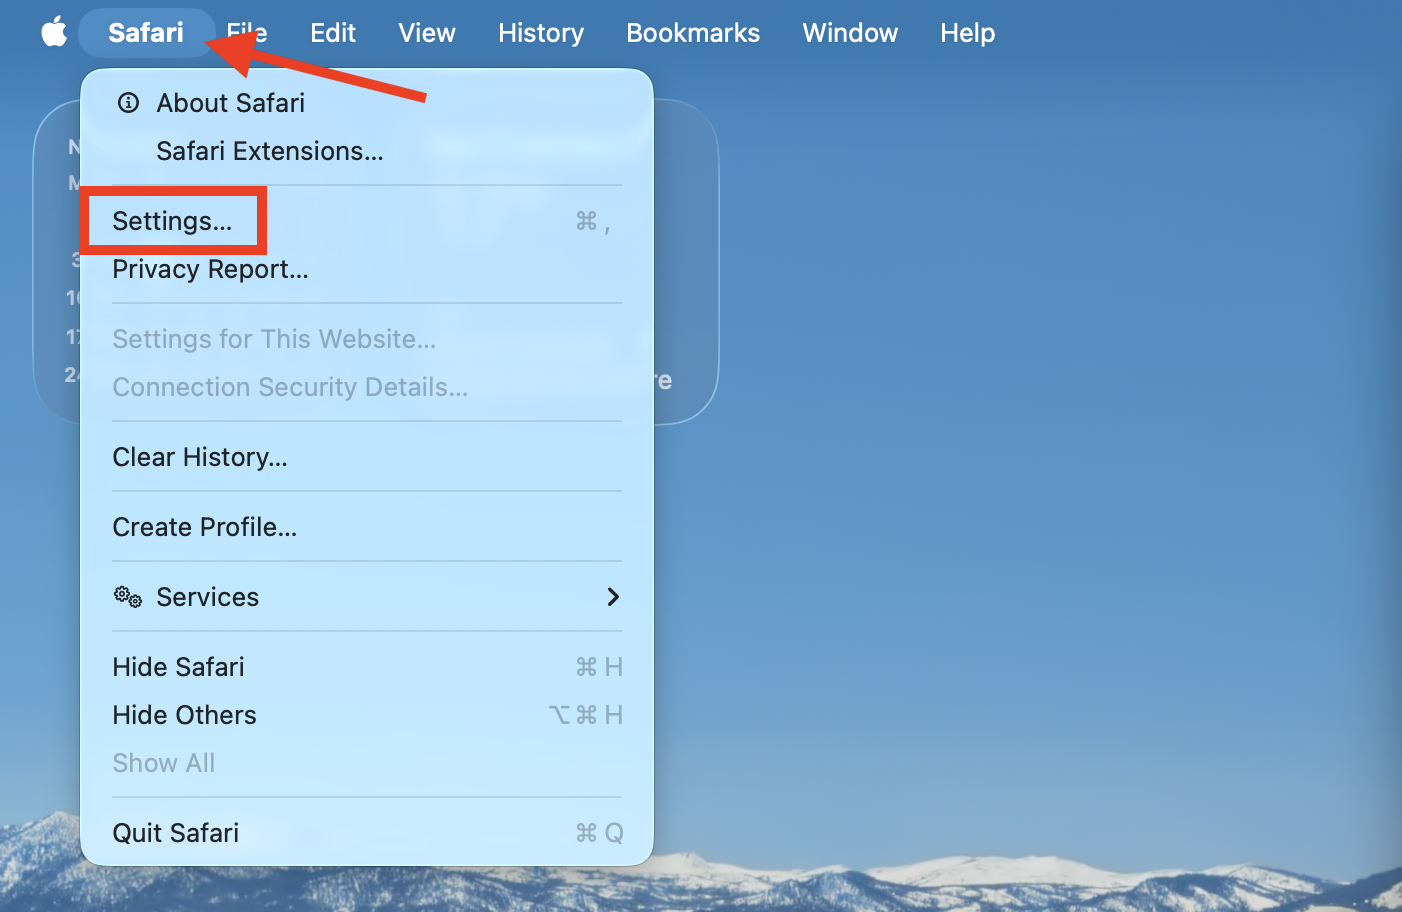The height and width of the screenshot is (912, 1402).
Task: Expand the Services submenu chevron
Action: [613, 596]
